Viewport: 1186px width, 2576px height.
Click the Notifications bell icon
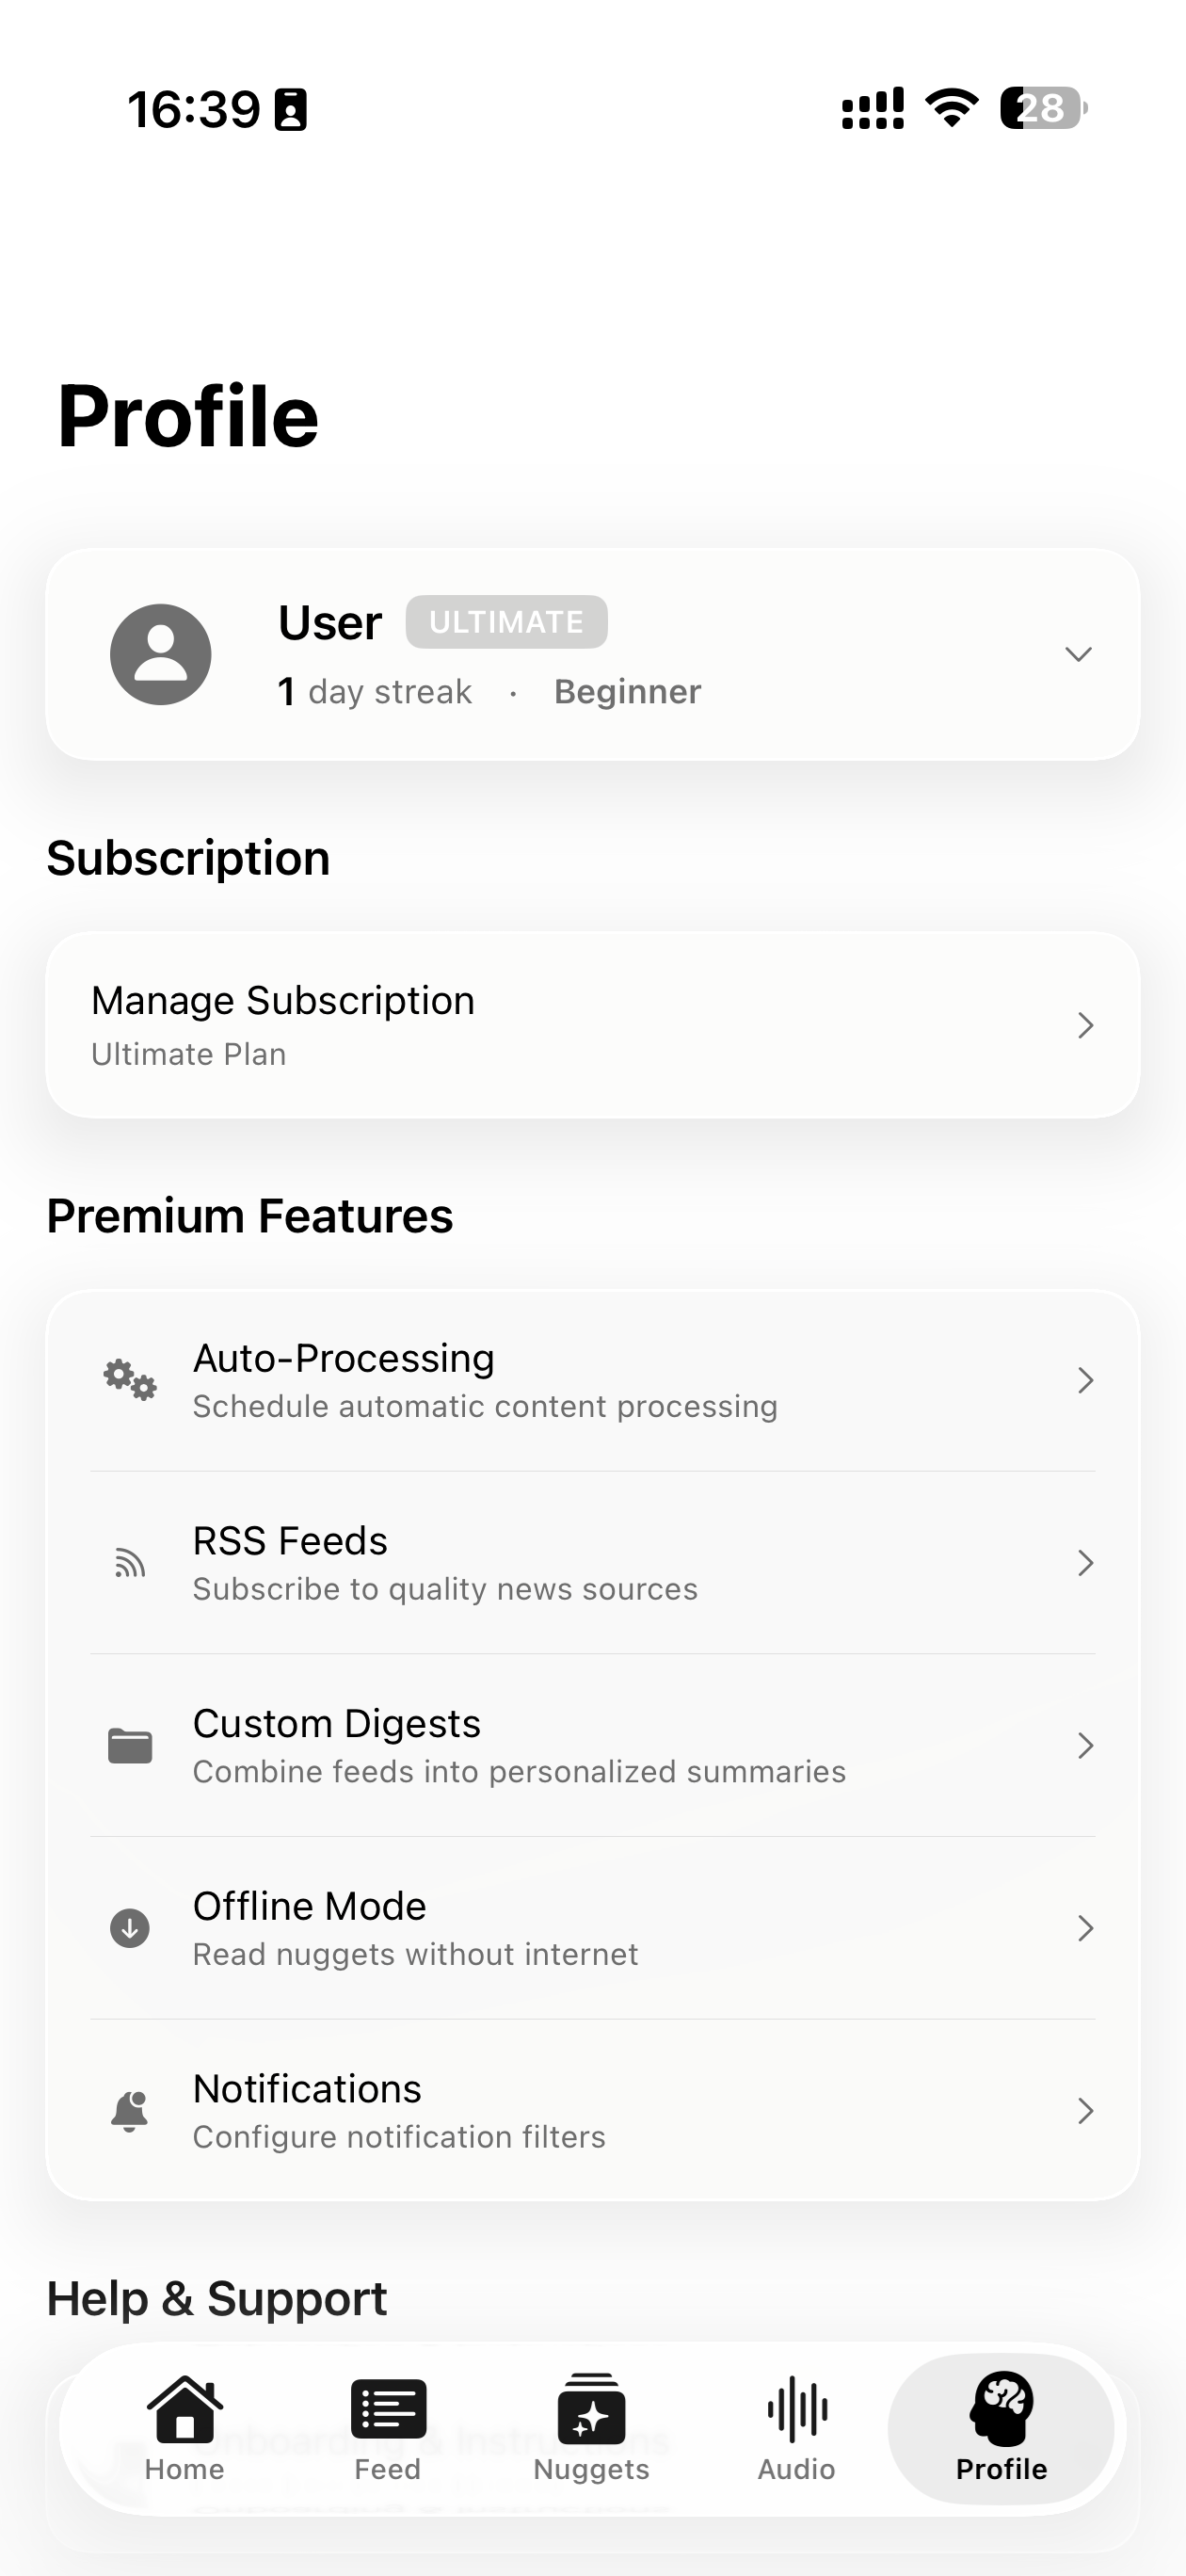(x=130, y=2111)
